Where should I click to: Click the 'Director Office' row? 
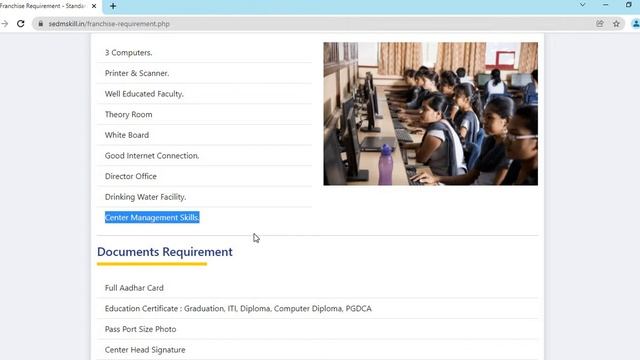point(204,176)
